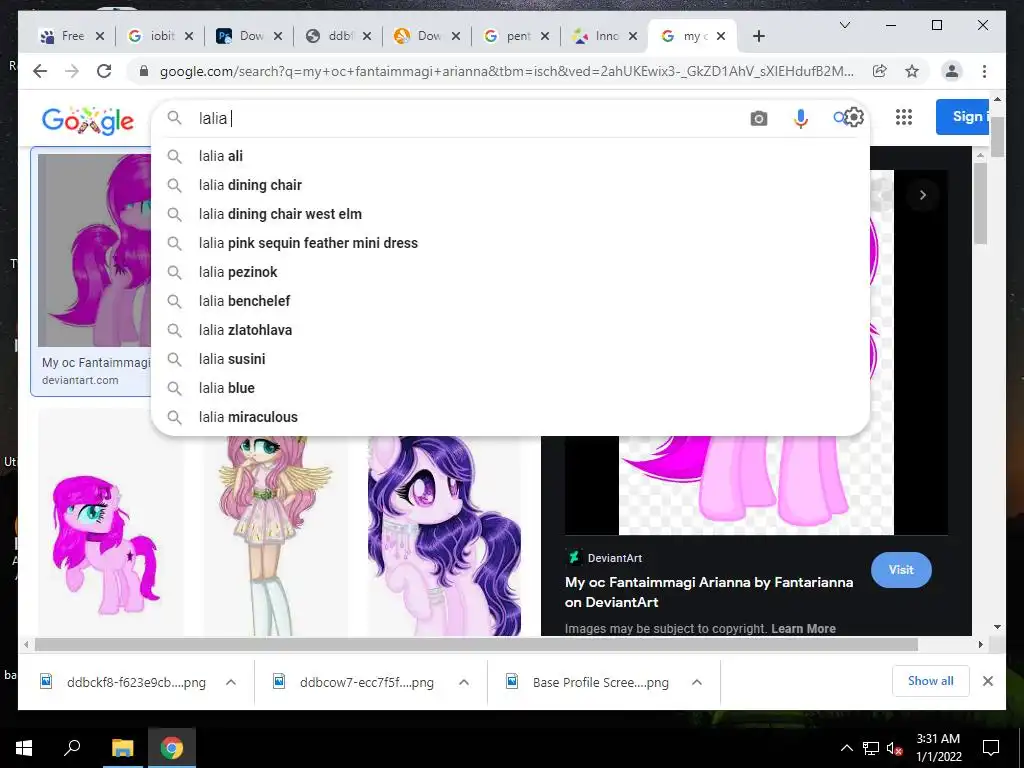Open the purple-haired pony thumbnail

(444, 536)
